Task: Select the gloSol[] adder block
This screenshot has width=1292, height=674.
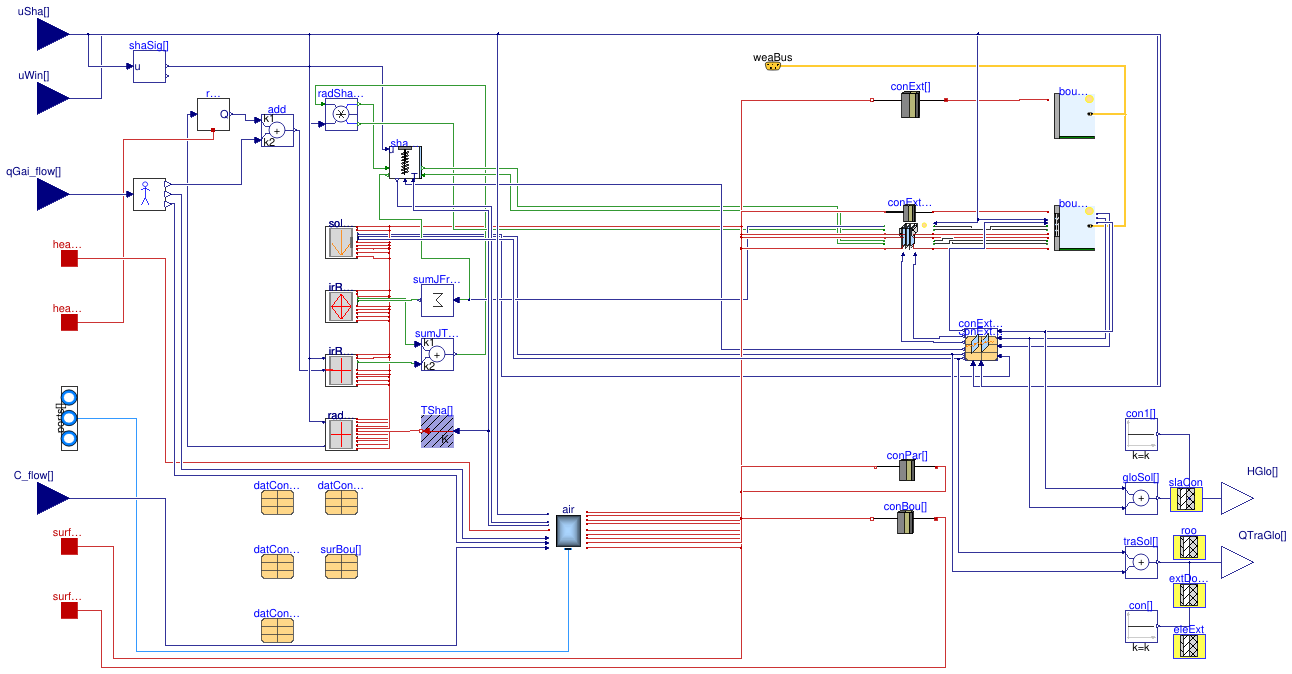Action: click(1141, 498)
